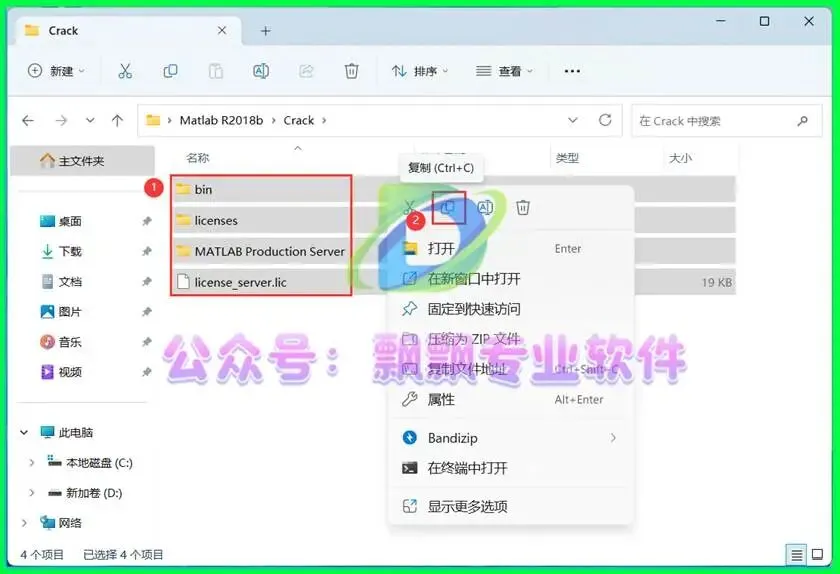Sort by the Name (名称) column header
Viewport: 840px width, 574px height.
198,158
